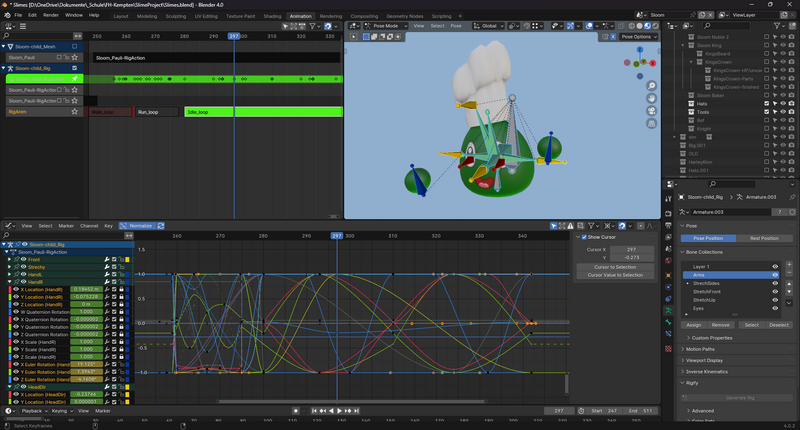800x430 pixels.
Task: Switch to the Geometry Nodes workspace tab
Action: (404, 16)
